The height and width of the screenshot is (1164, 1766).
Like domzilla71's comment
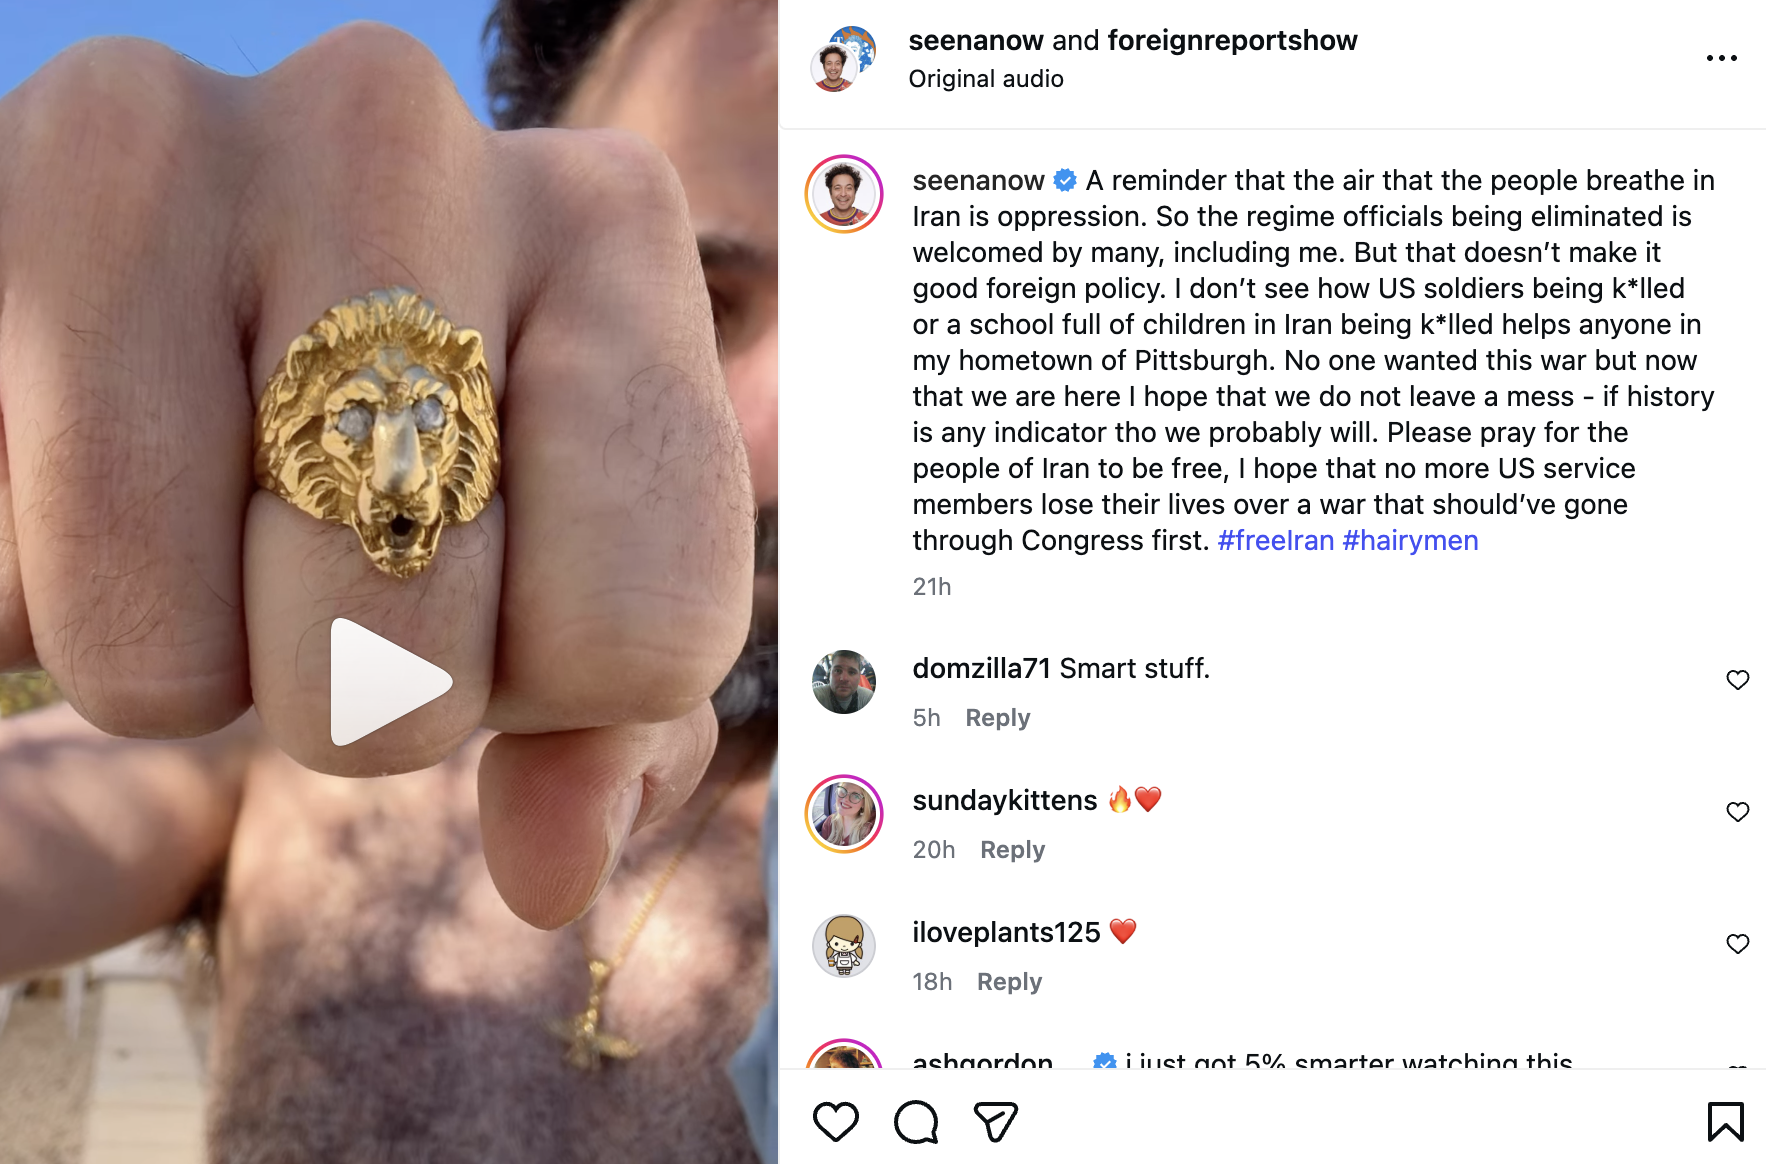1737,680
